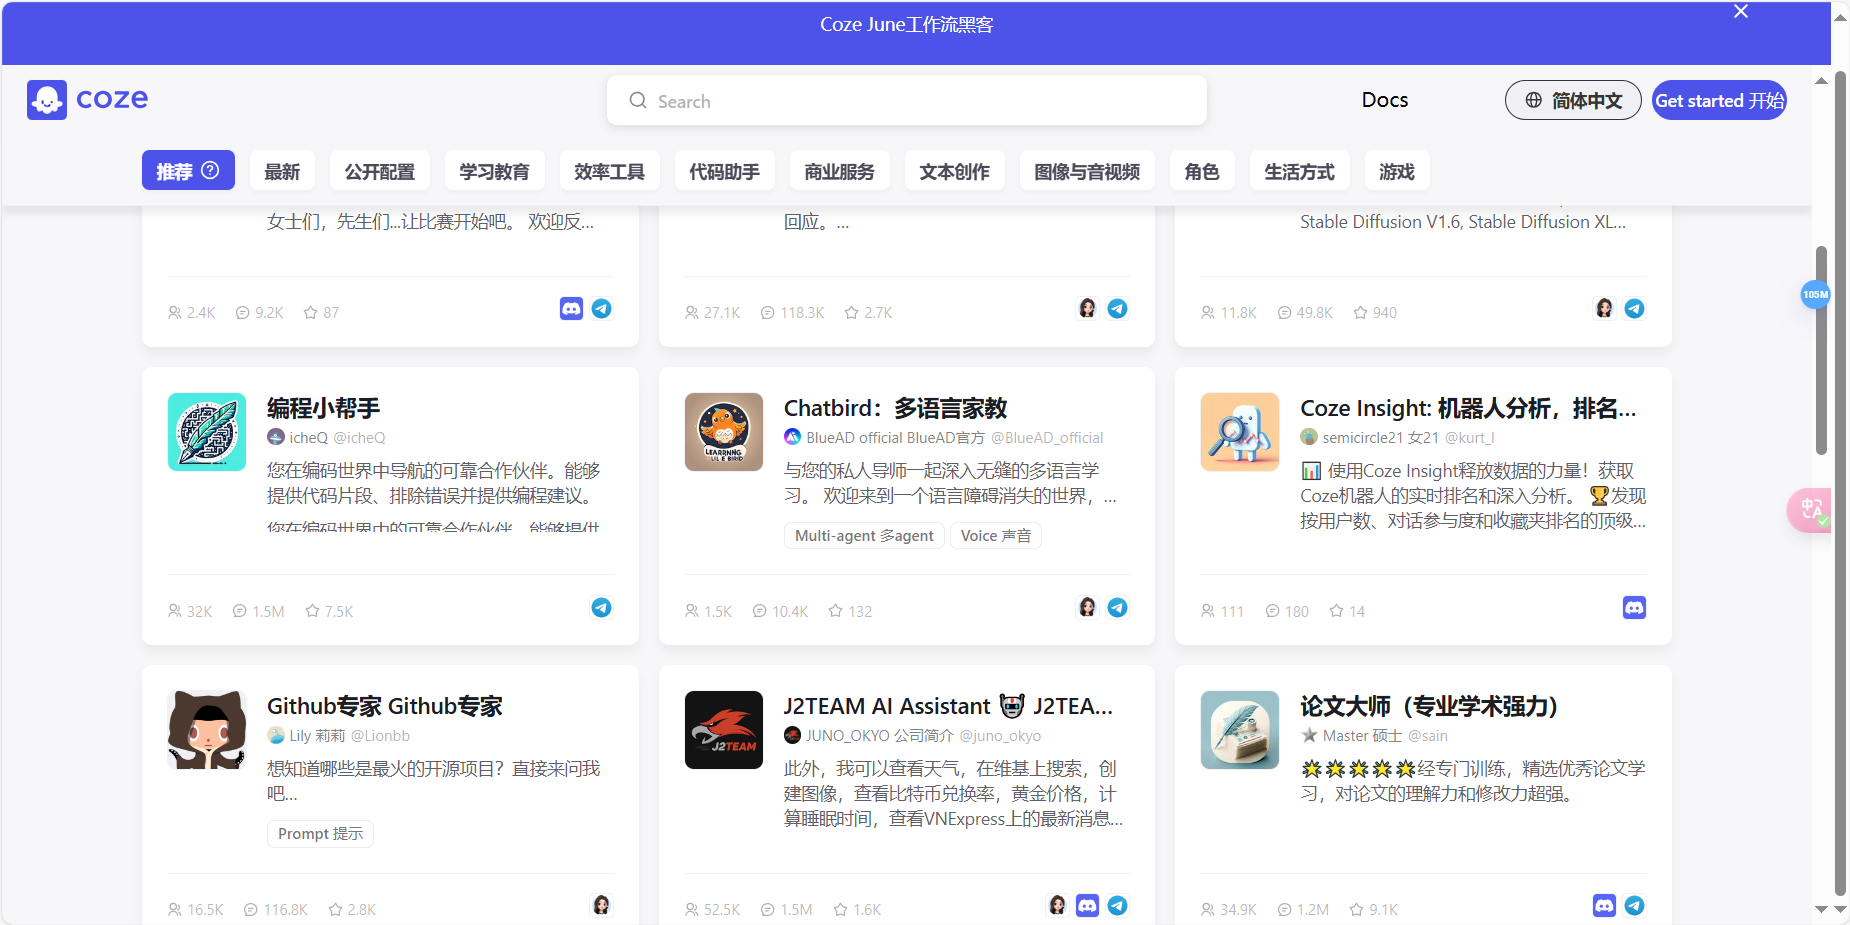The image size is (1850, 925).
Task: Open the Discord link on 论文大师 card
Action: coord(1603,905)
